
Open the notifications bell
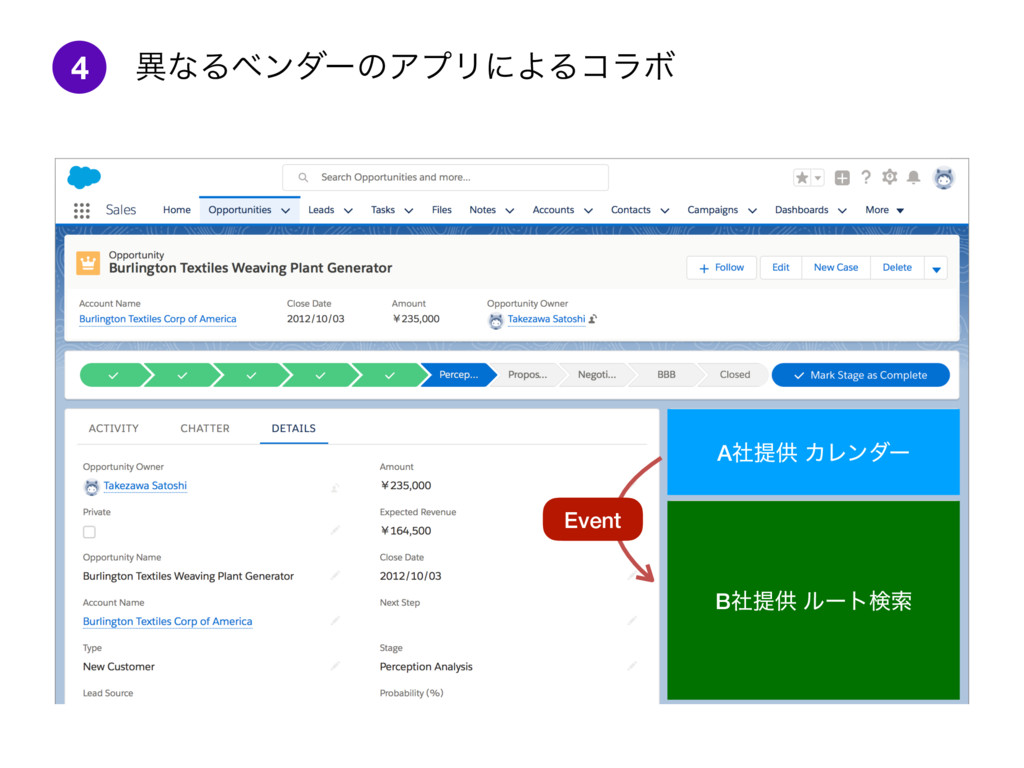914,177
